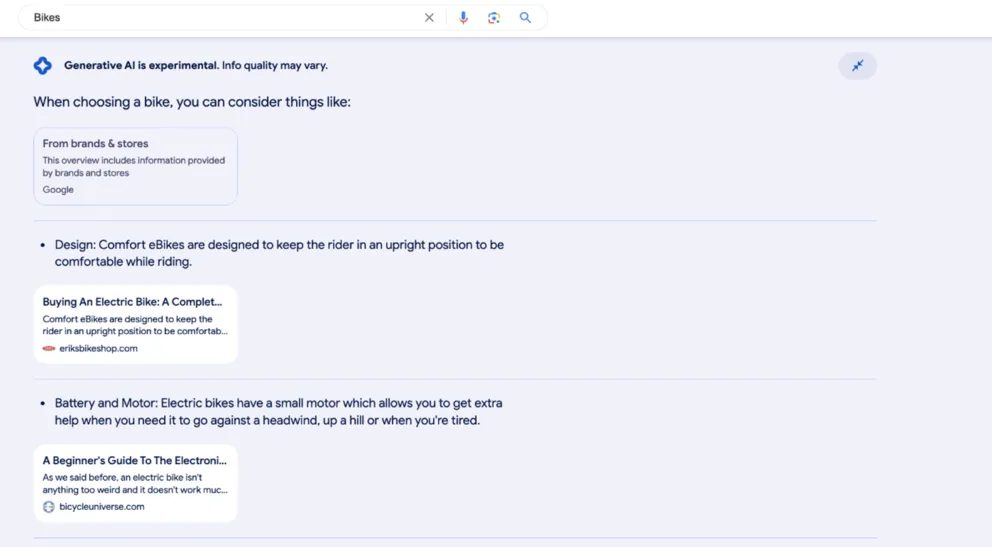Image resolution: width=992 pixels, height=547 pixels.
Task: Visit the eriksbikeshop.com domain link
Action: 98,349
